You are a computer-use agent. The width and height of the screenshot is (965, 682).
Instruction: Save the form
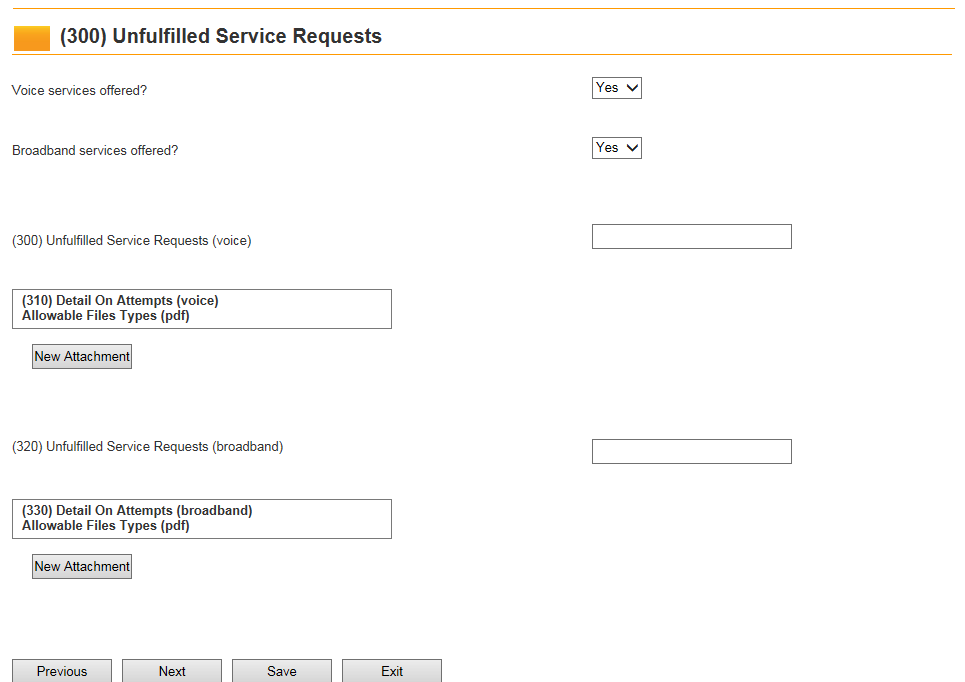(281, 671)
